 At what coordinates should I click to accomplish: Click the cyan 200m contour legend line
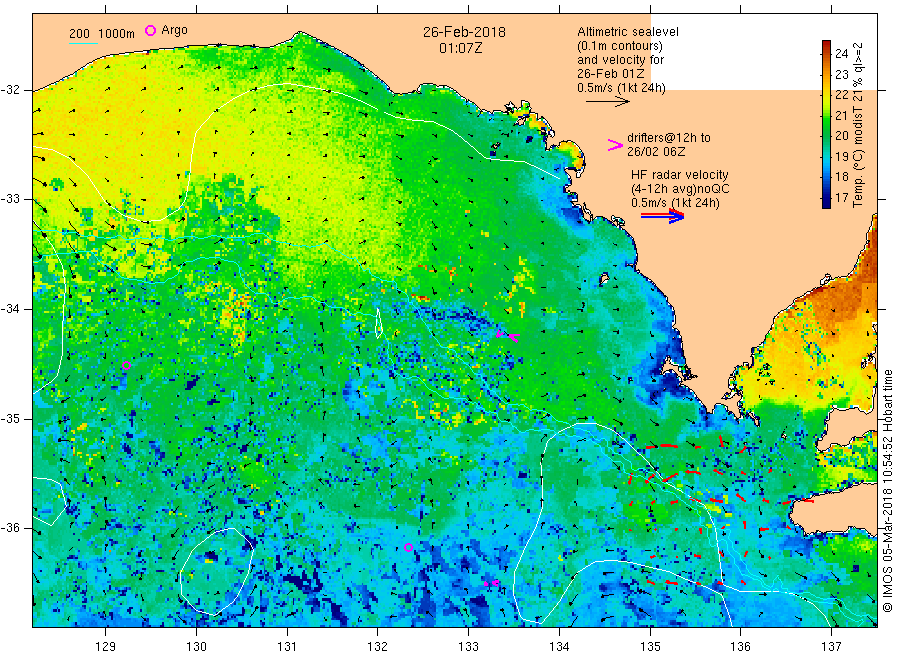(x=83, y=43)
